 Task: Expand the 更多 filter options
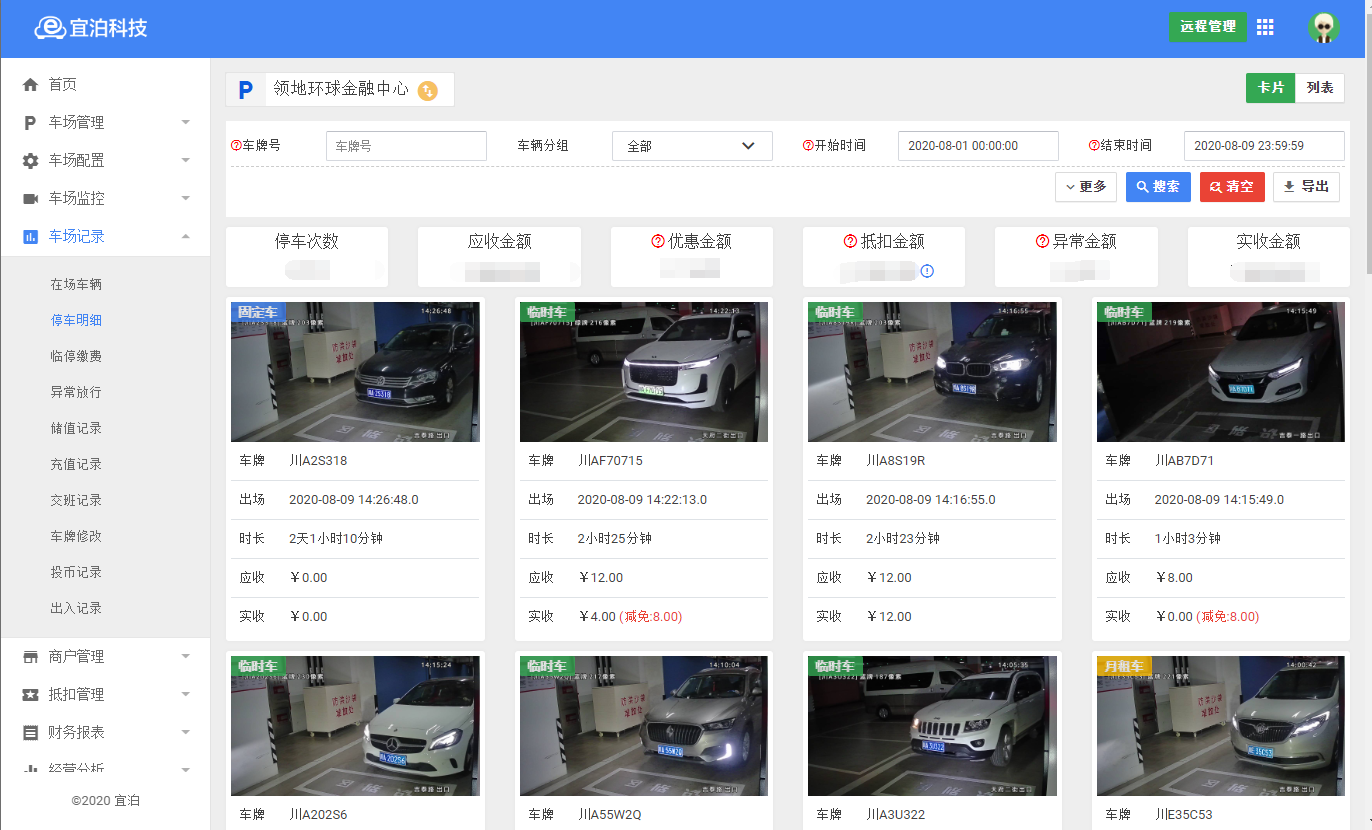[x=1086, y=187]
